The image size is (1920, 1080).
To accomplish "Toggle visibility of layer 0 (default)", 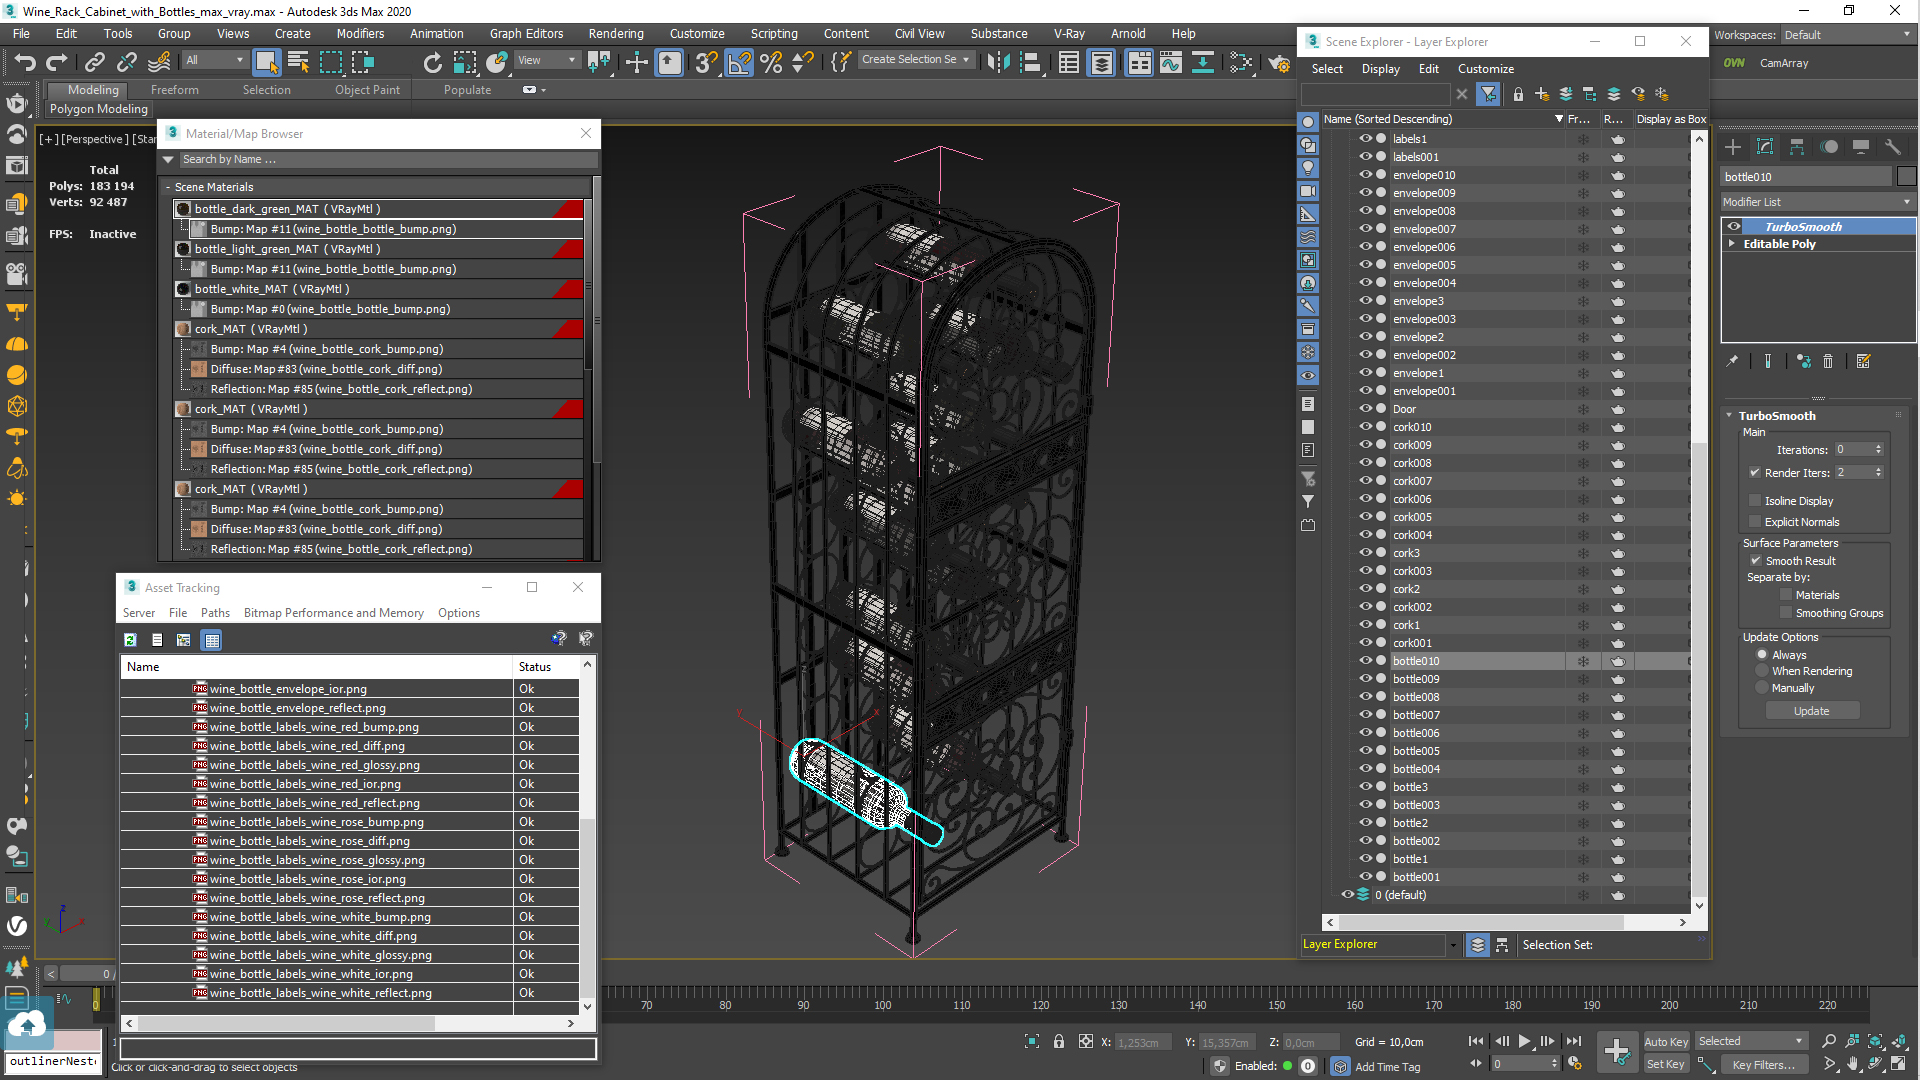I will pos(1347,895).
